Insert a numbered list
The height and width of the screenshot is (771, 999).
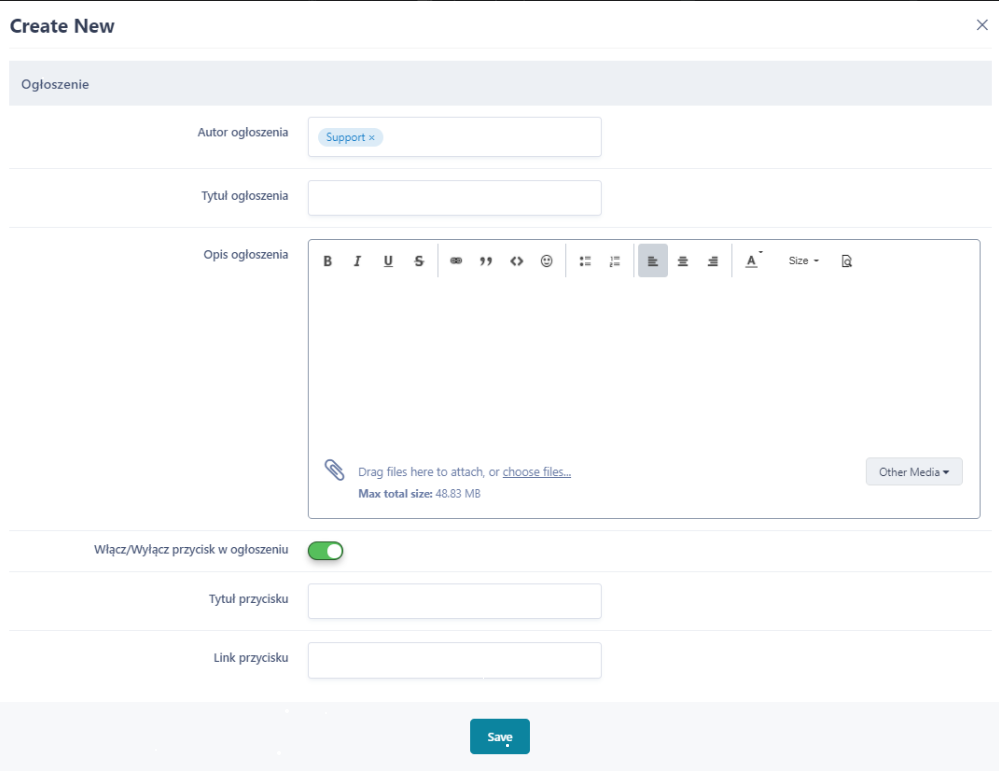point(615,261)
